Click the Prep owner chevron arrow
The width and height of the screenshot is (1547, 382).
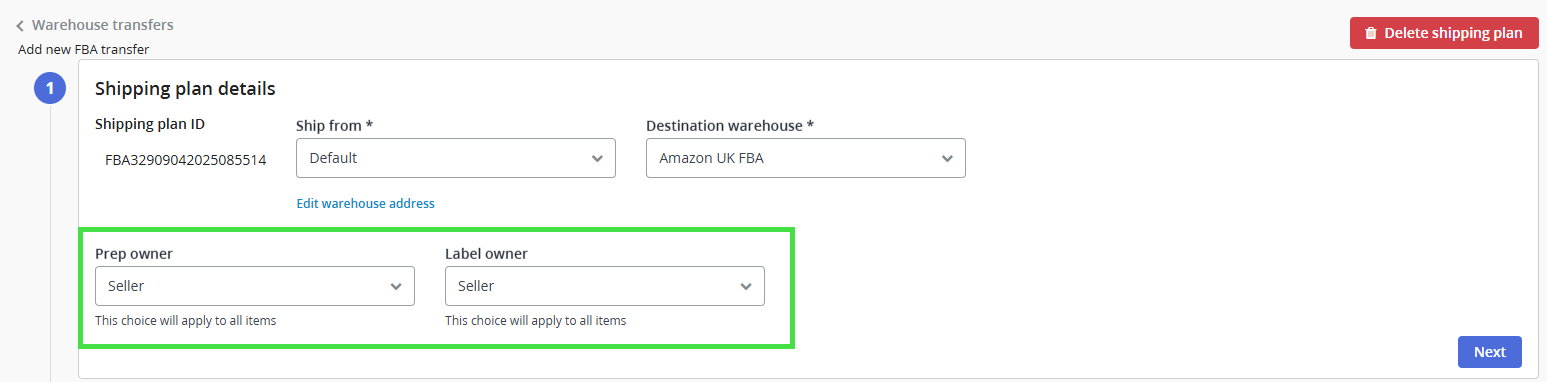tap(396, 286)
